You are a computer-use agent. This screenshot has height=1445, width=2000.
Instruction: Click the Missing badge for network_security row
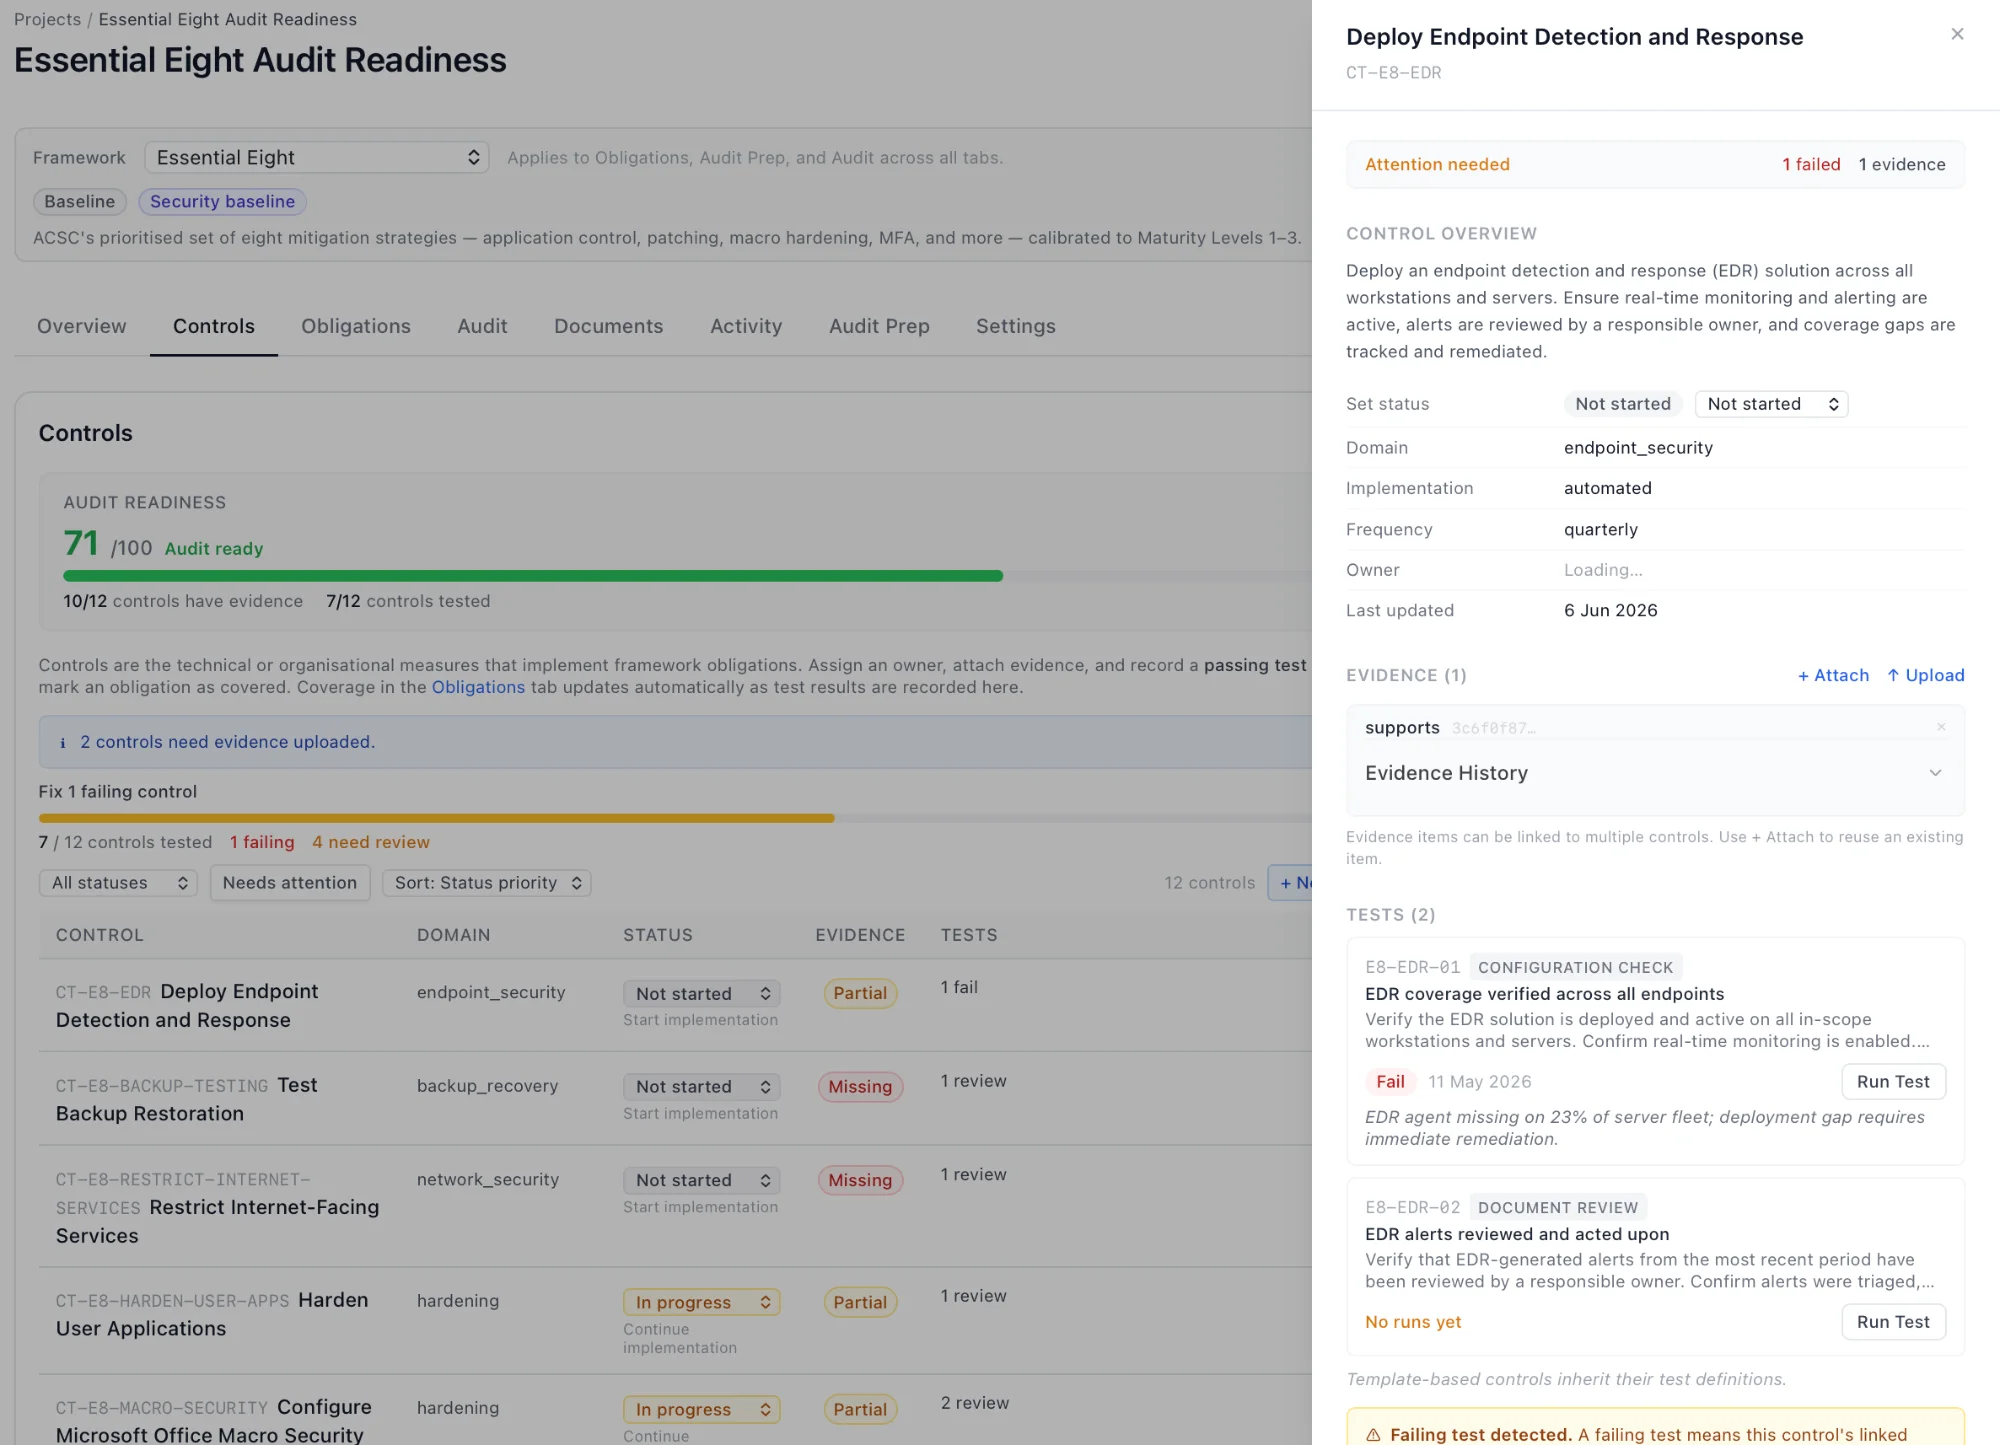point(860,1180)
